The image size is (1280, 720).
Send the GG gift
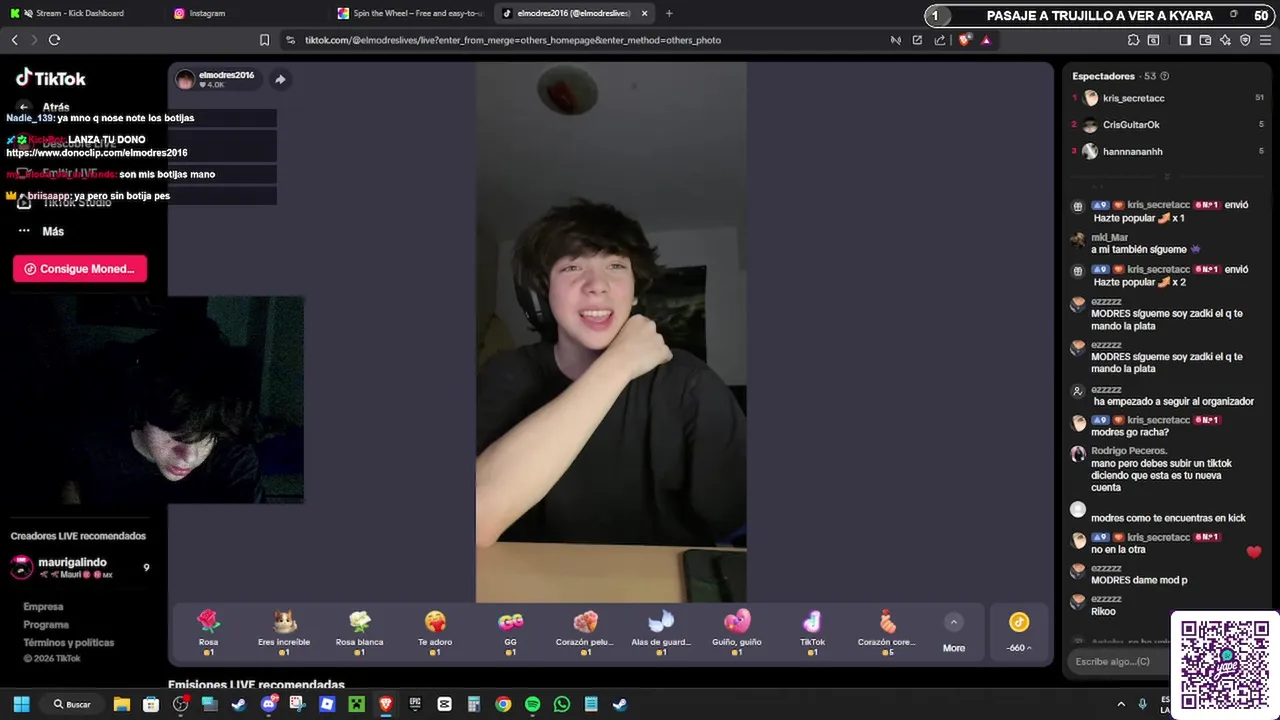[x=510, y=632]
